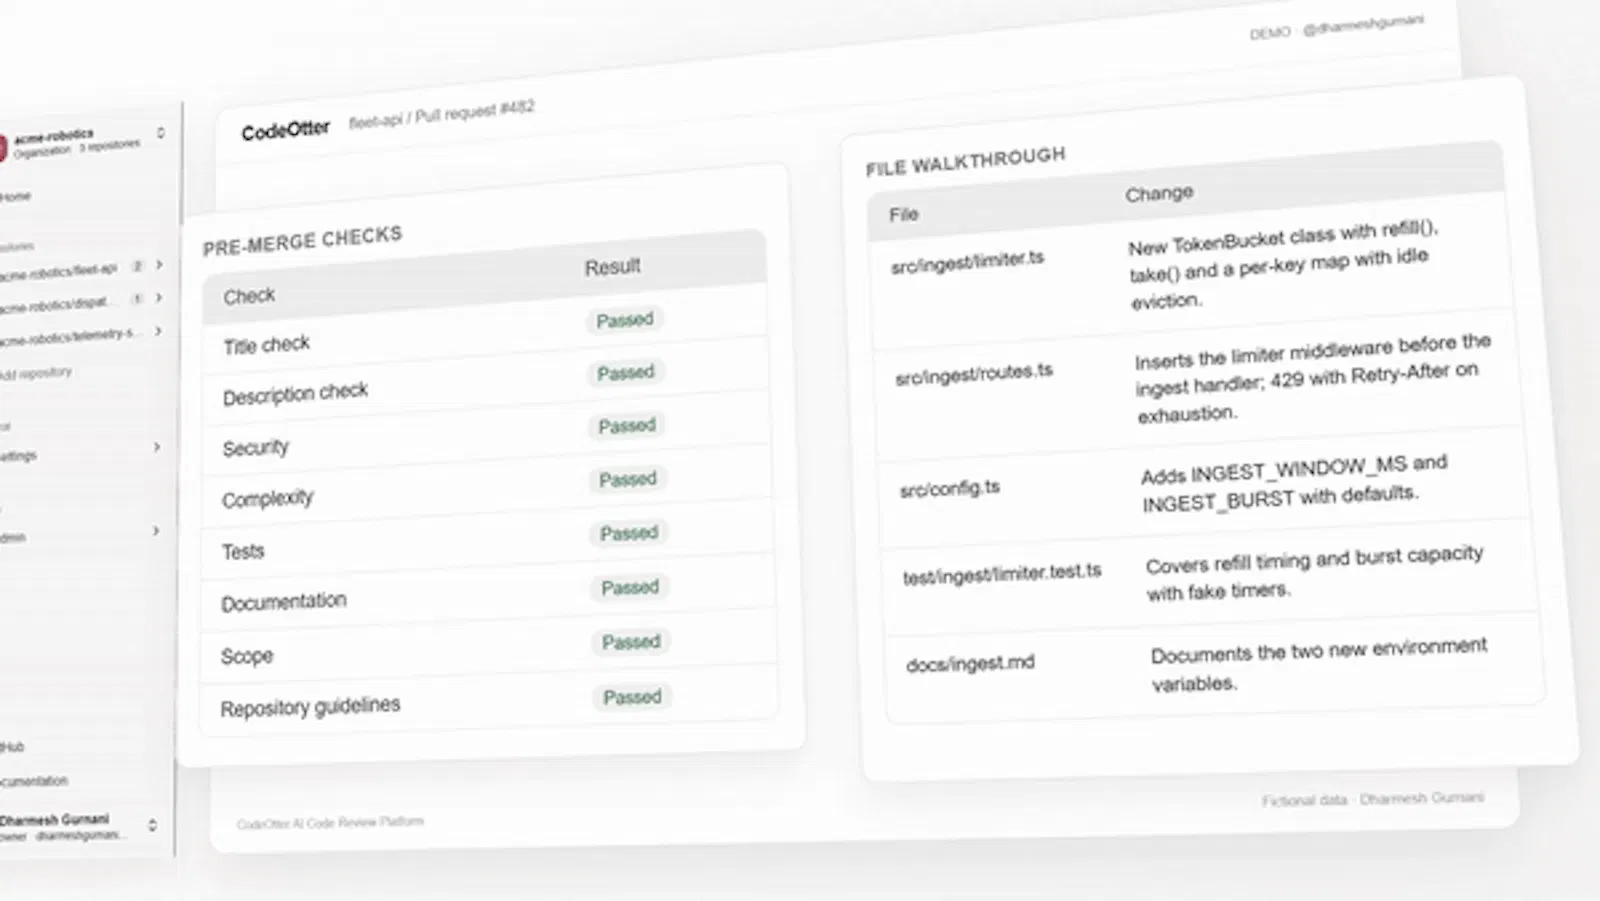Go to Home in sidebar
Viewport: 1600px width, 901px height.
pyautogui.click(x=15, y=197)
